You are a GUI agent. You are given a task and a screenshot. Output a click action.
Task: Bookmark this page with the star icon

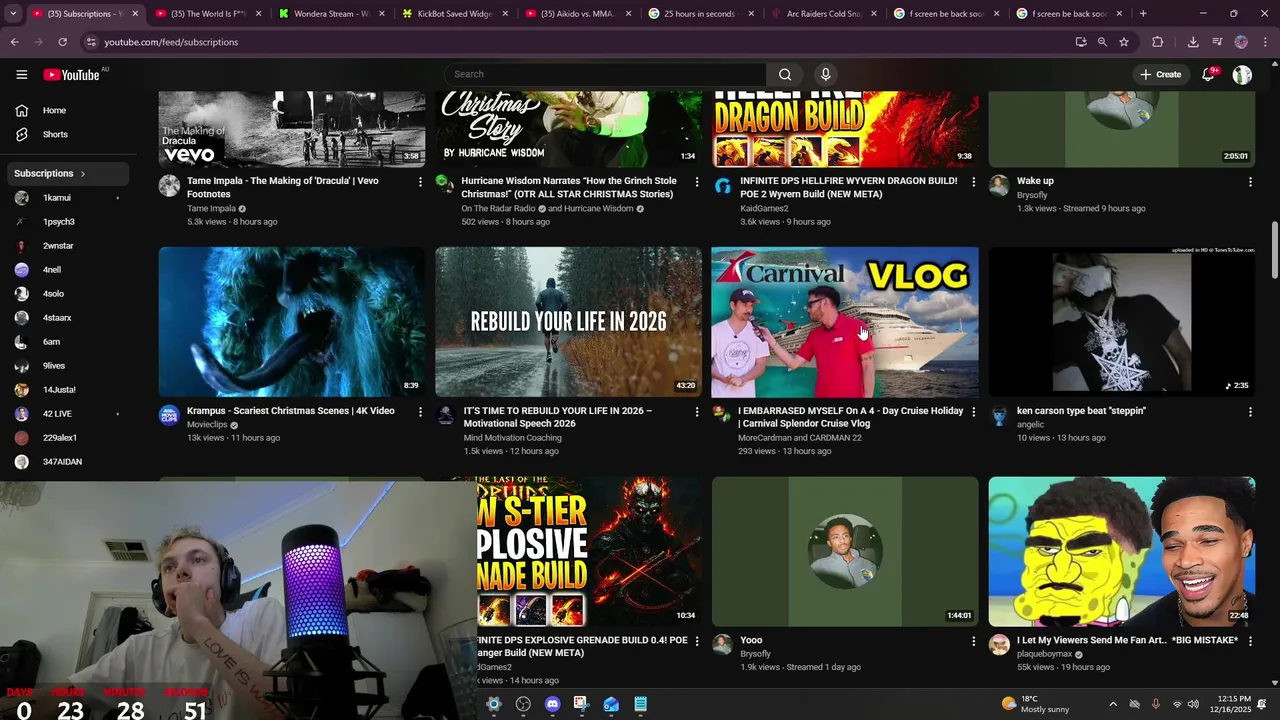pyautogui.click(x=1124, y=42)
